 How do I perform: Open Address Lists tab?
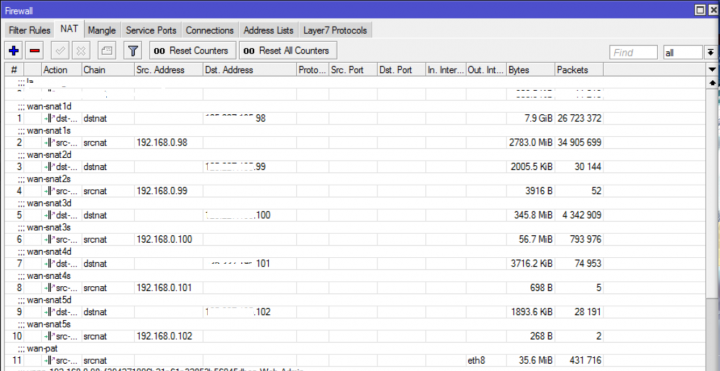coord(268,30)
